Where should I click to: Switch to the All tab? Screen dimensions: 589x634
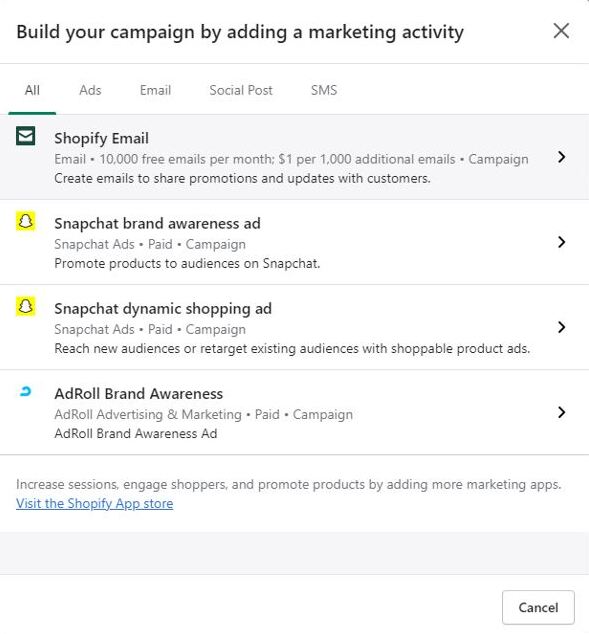tap(32, 90)
